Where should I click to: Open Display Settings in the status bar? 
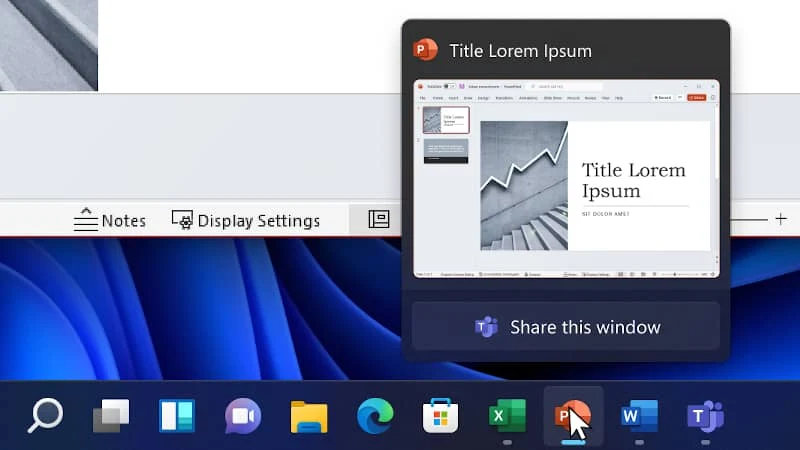(x=246, y=220)
